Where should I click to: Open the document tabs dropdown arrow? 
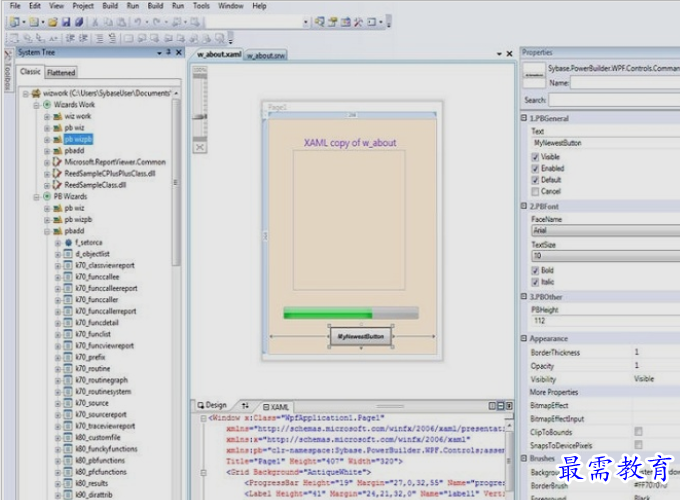[499, 54]
